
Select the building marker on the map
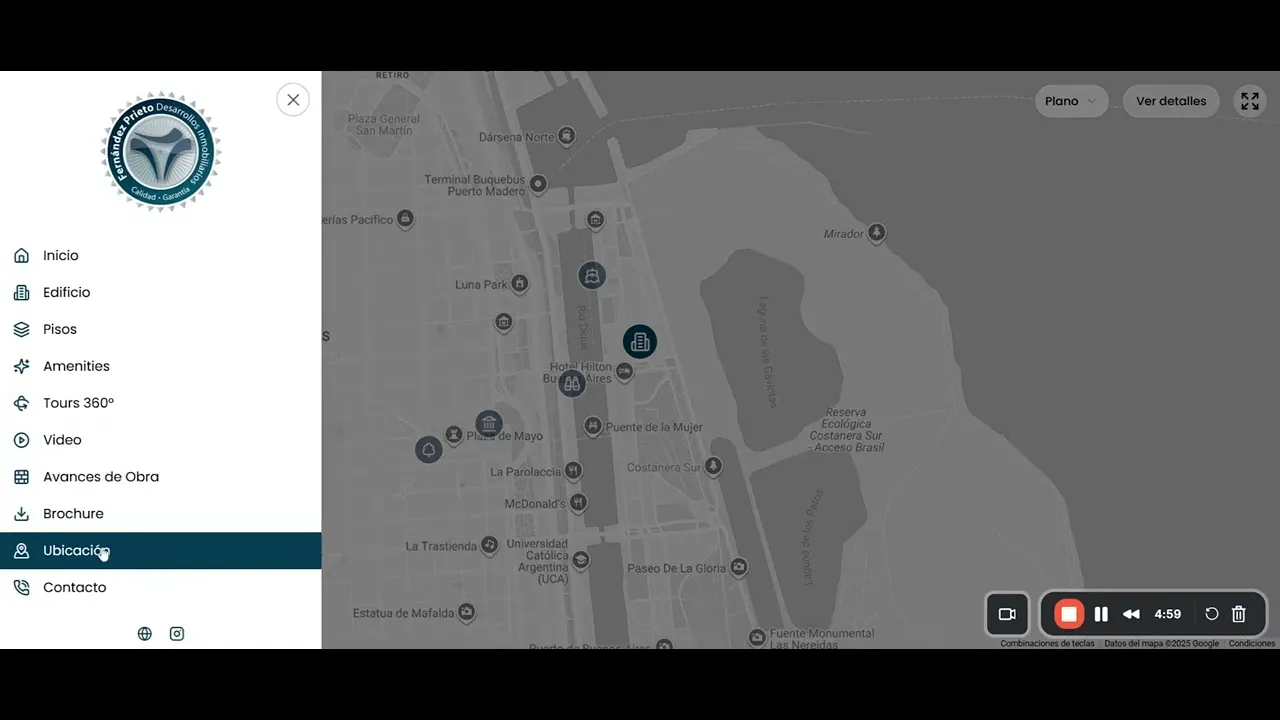pos(640,342)
